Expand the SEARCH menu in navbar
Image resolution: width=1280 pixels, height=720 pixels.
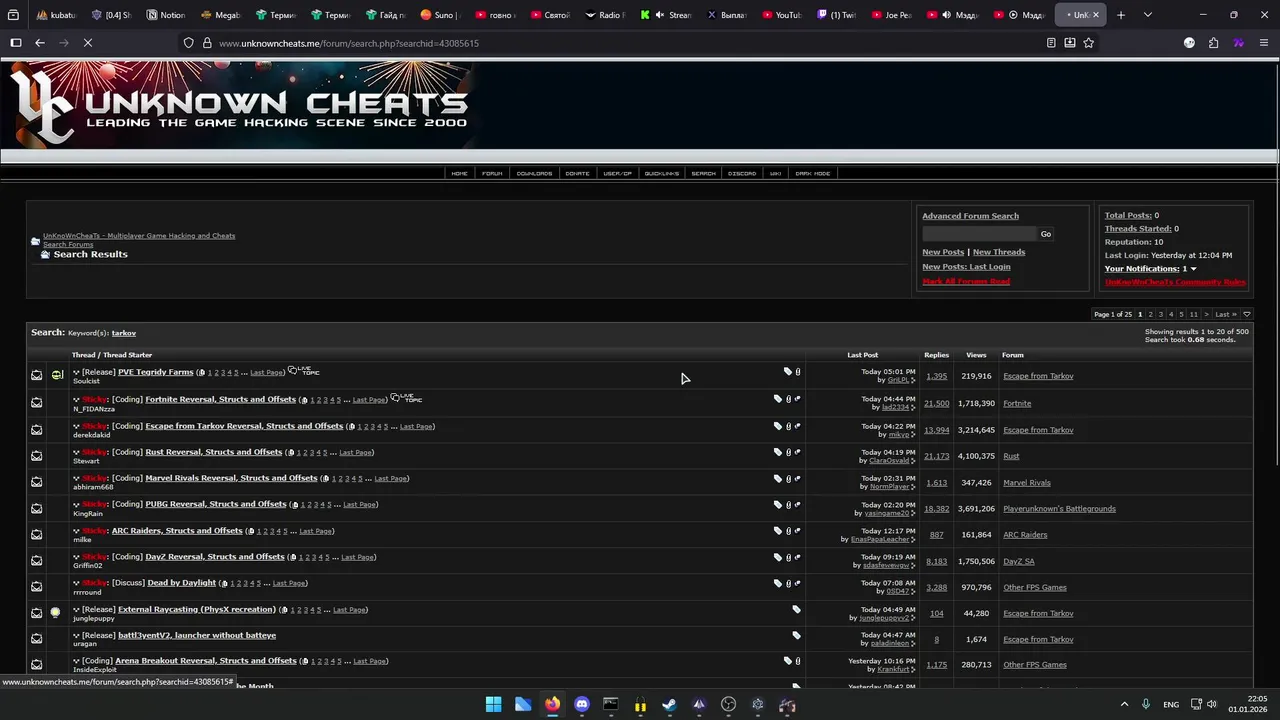click(704, 173)
